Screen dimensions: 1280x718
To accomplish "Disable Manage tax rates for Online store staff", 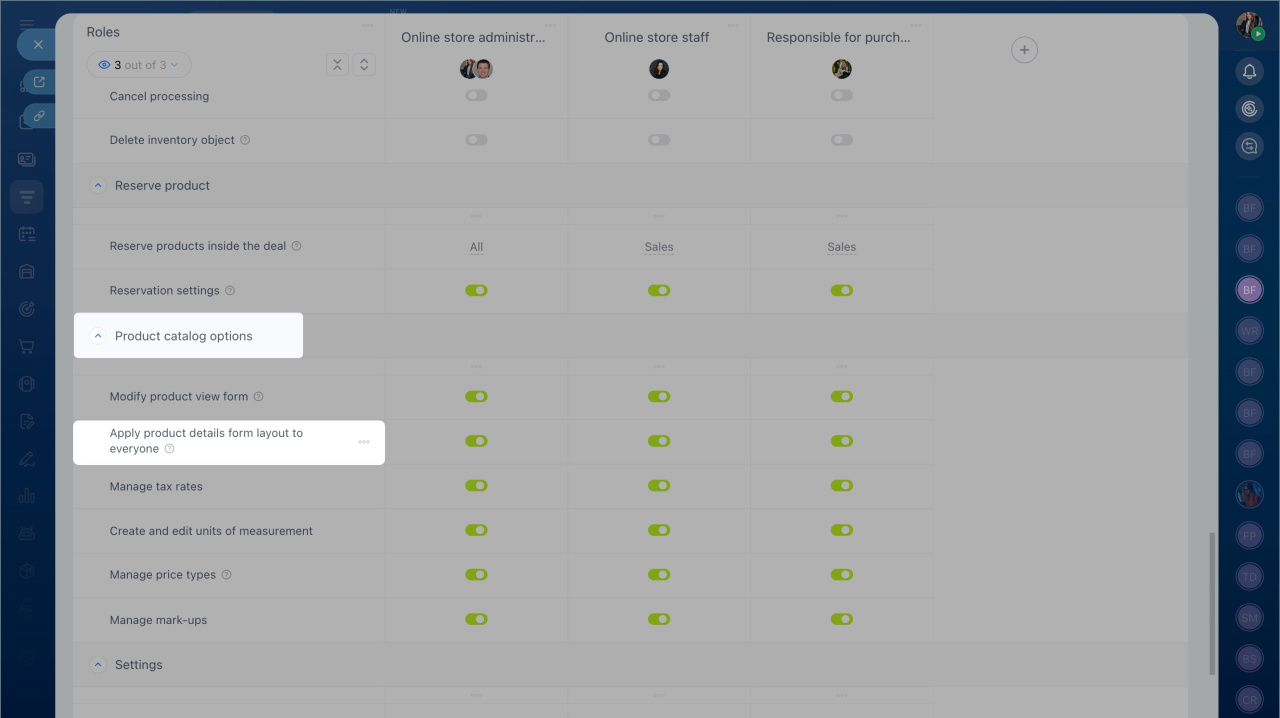I will coord(659,486).
